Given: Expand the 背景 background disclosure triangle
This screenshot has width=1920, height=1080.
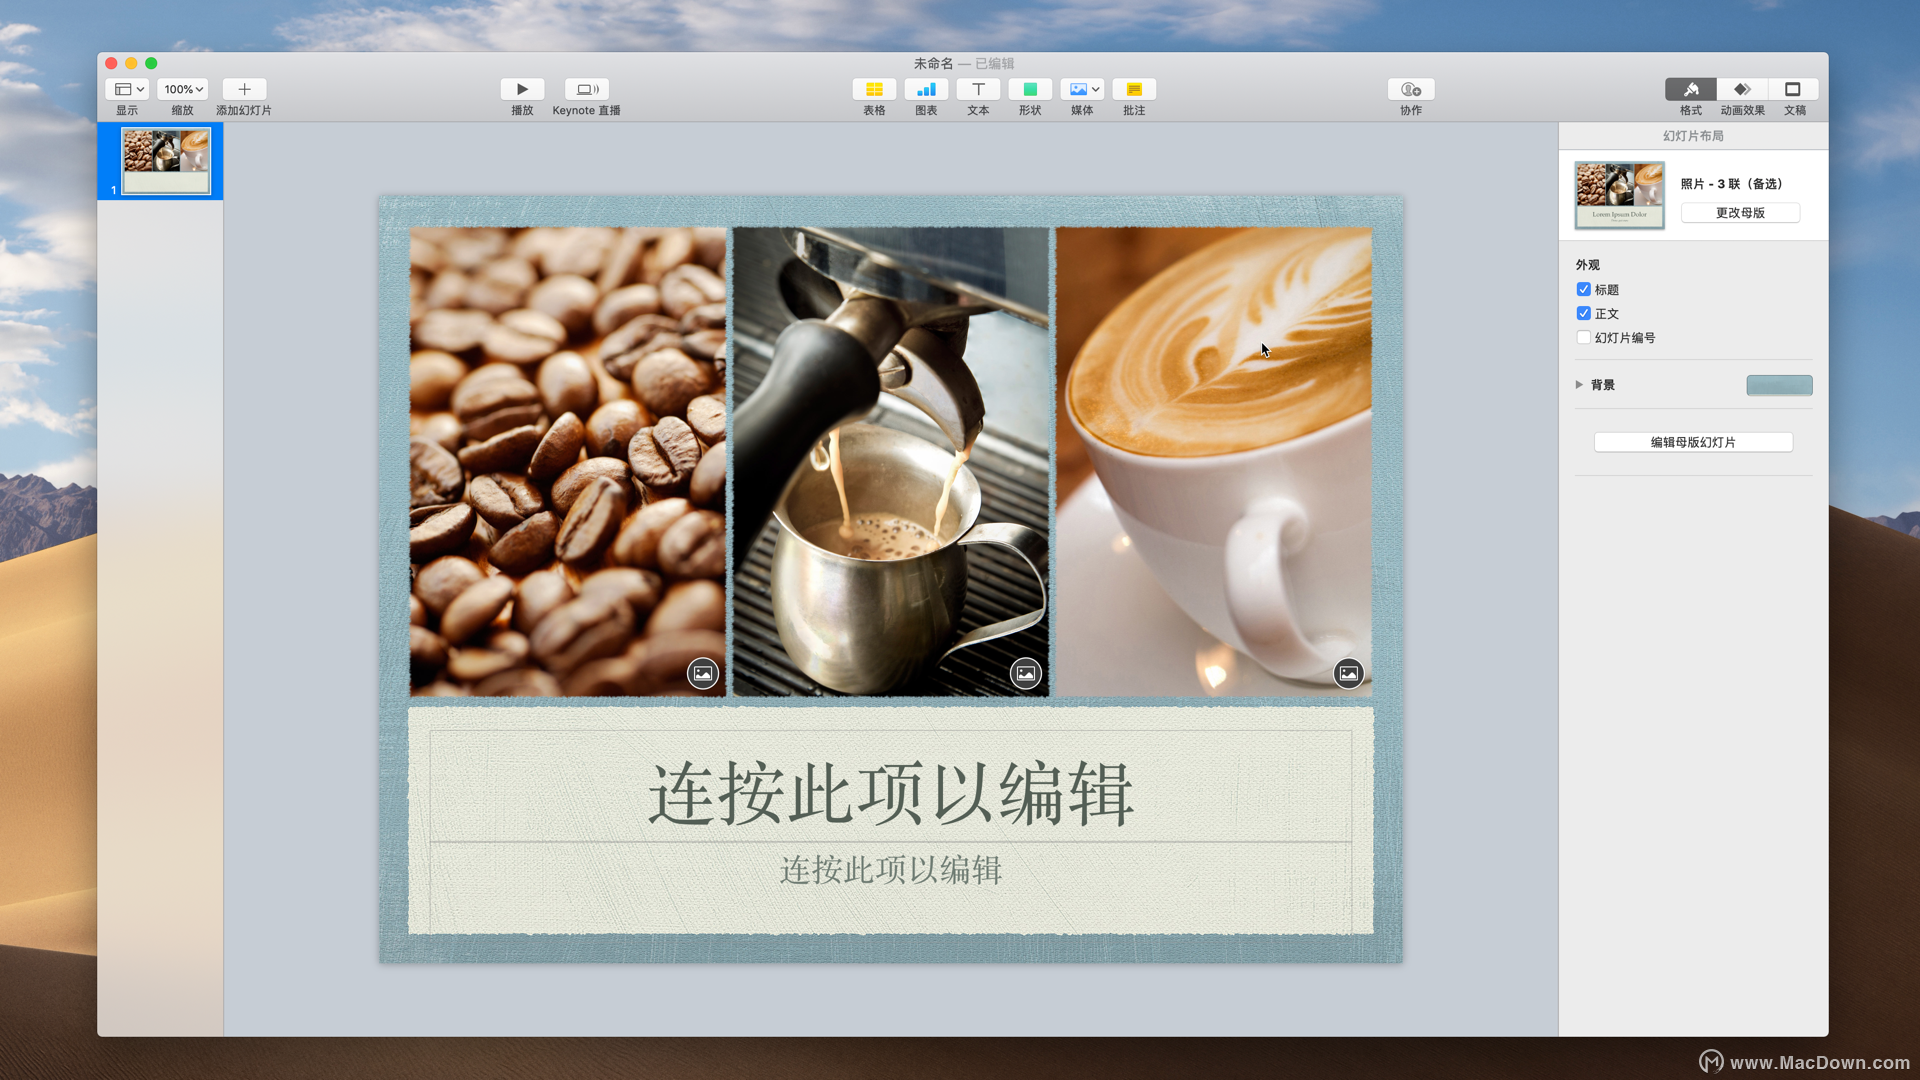Looking at the screenshot, I should [1579, 384].
